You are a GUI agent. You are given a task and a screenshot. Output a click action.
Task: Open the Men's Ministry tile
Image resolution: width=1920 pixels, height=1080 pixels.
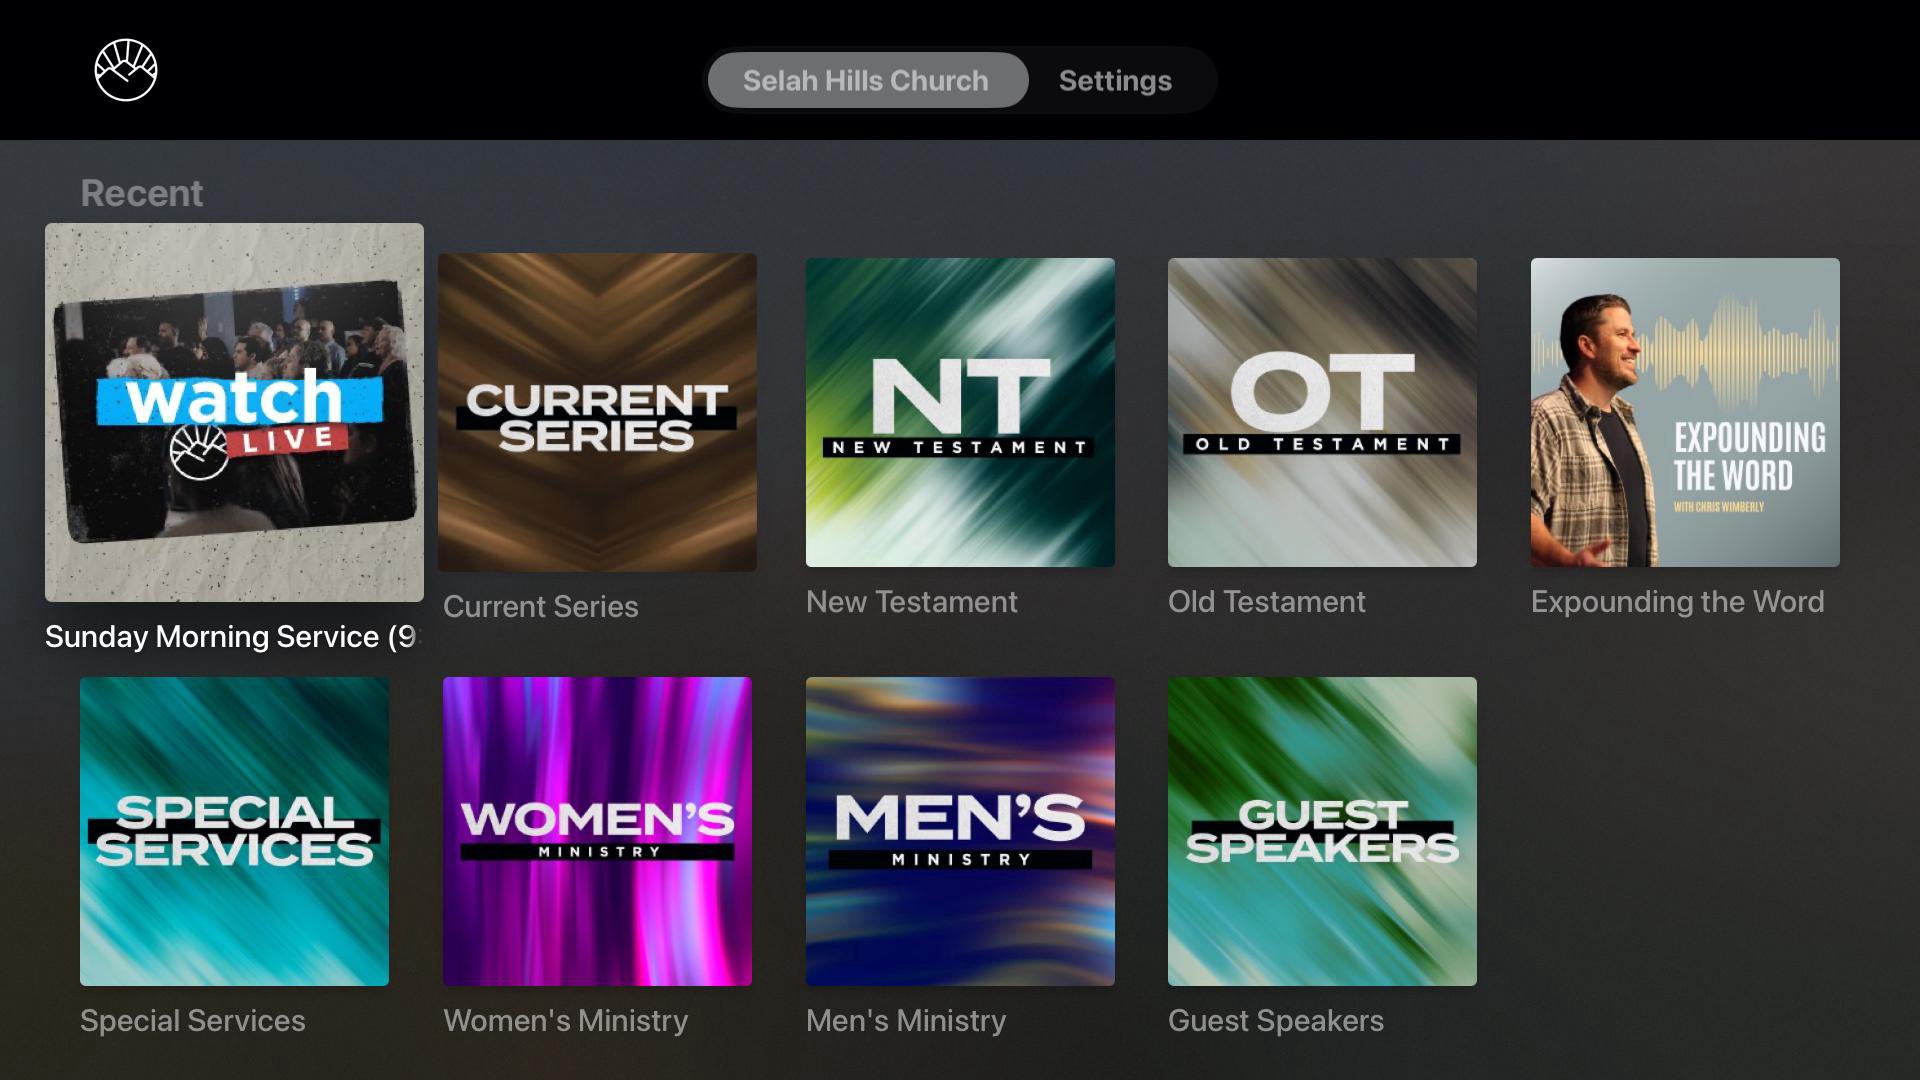click(960, 831)
